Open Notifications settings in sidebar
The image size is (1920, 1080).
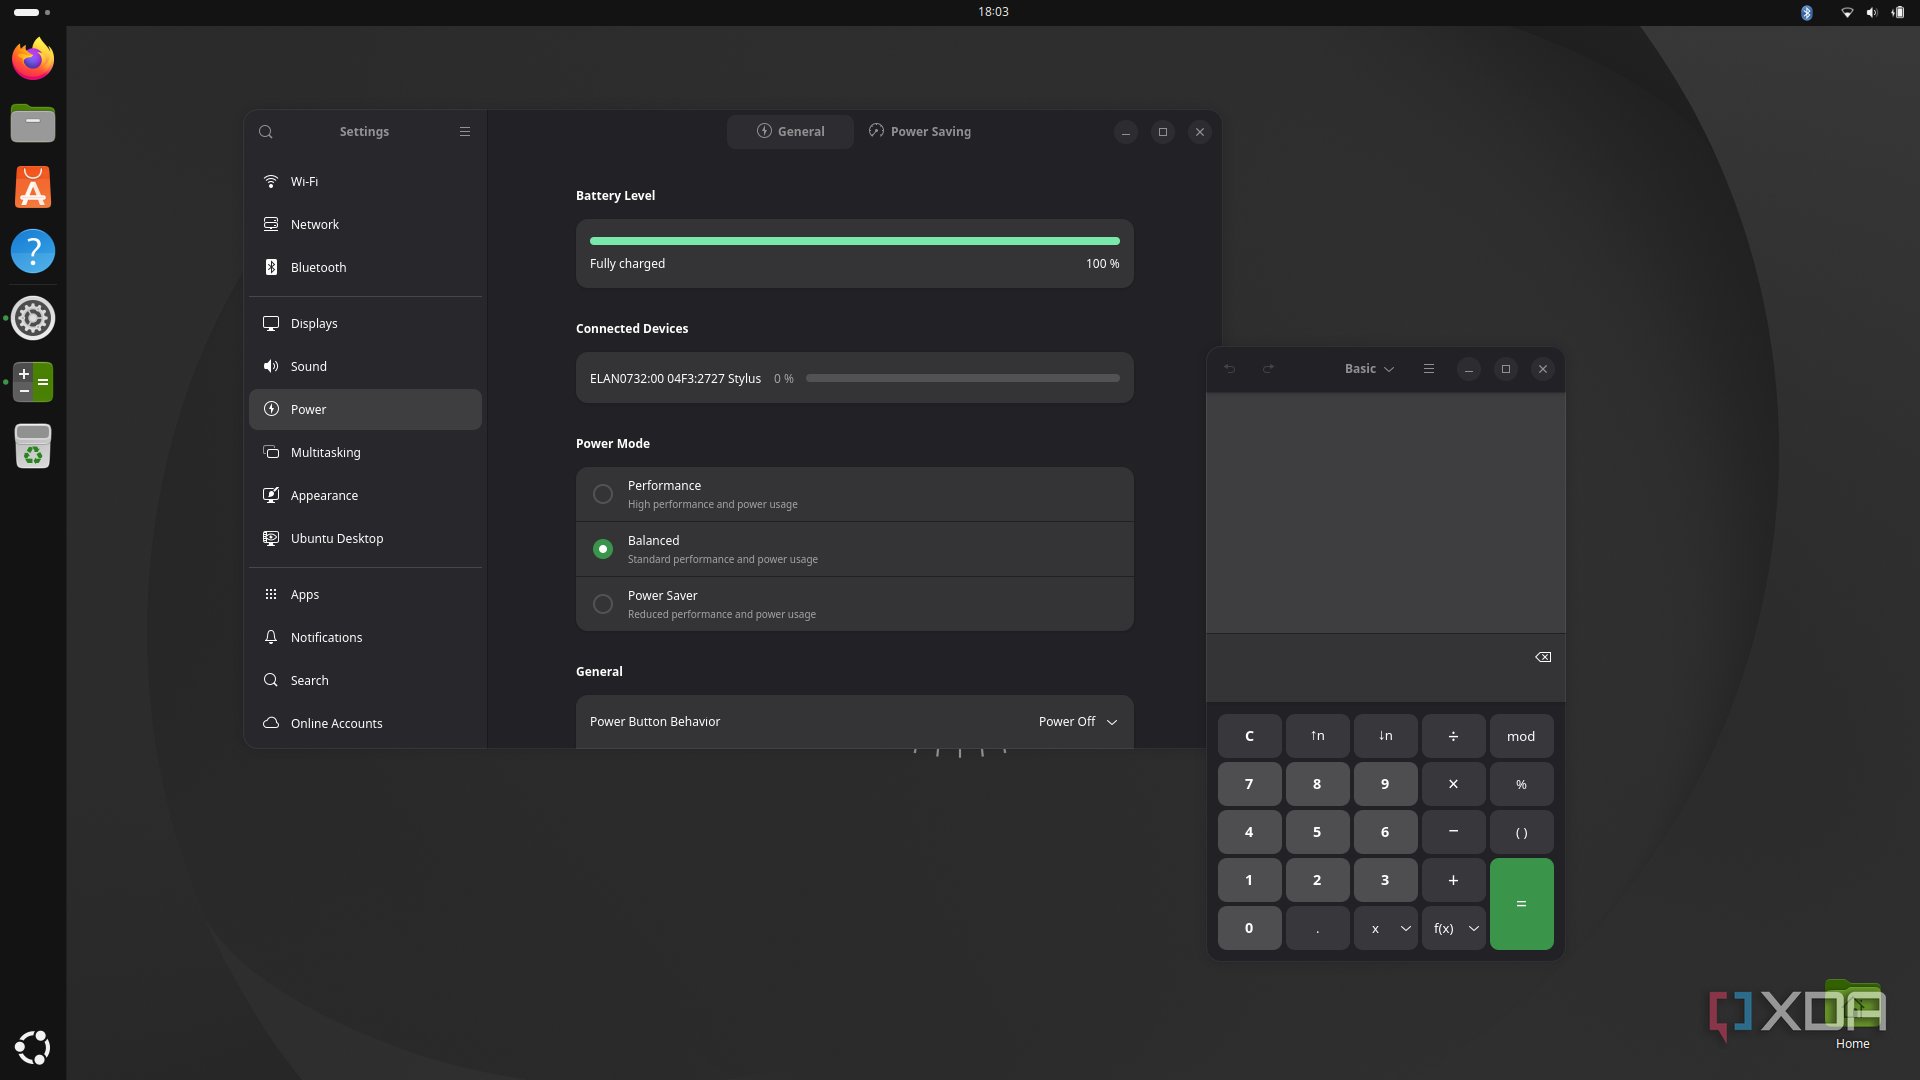coord(365,637)
